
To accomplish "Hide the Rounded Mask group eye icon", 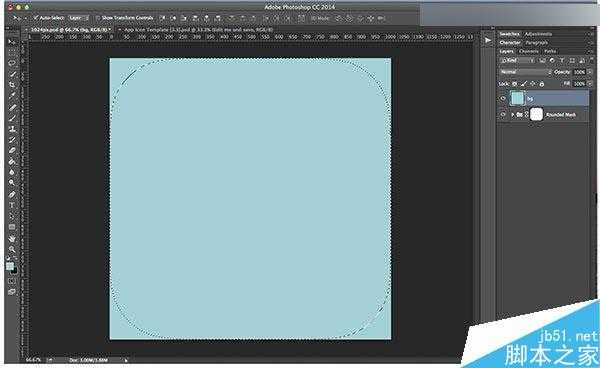I will (x=503, y=114).
